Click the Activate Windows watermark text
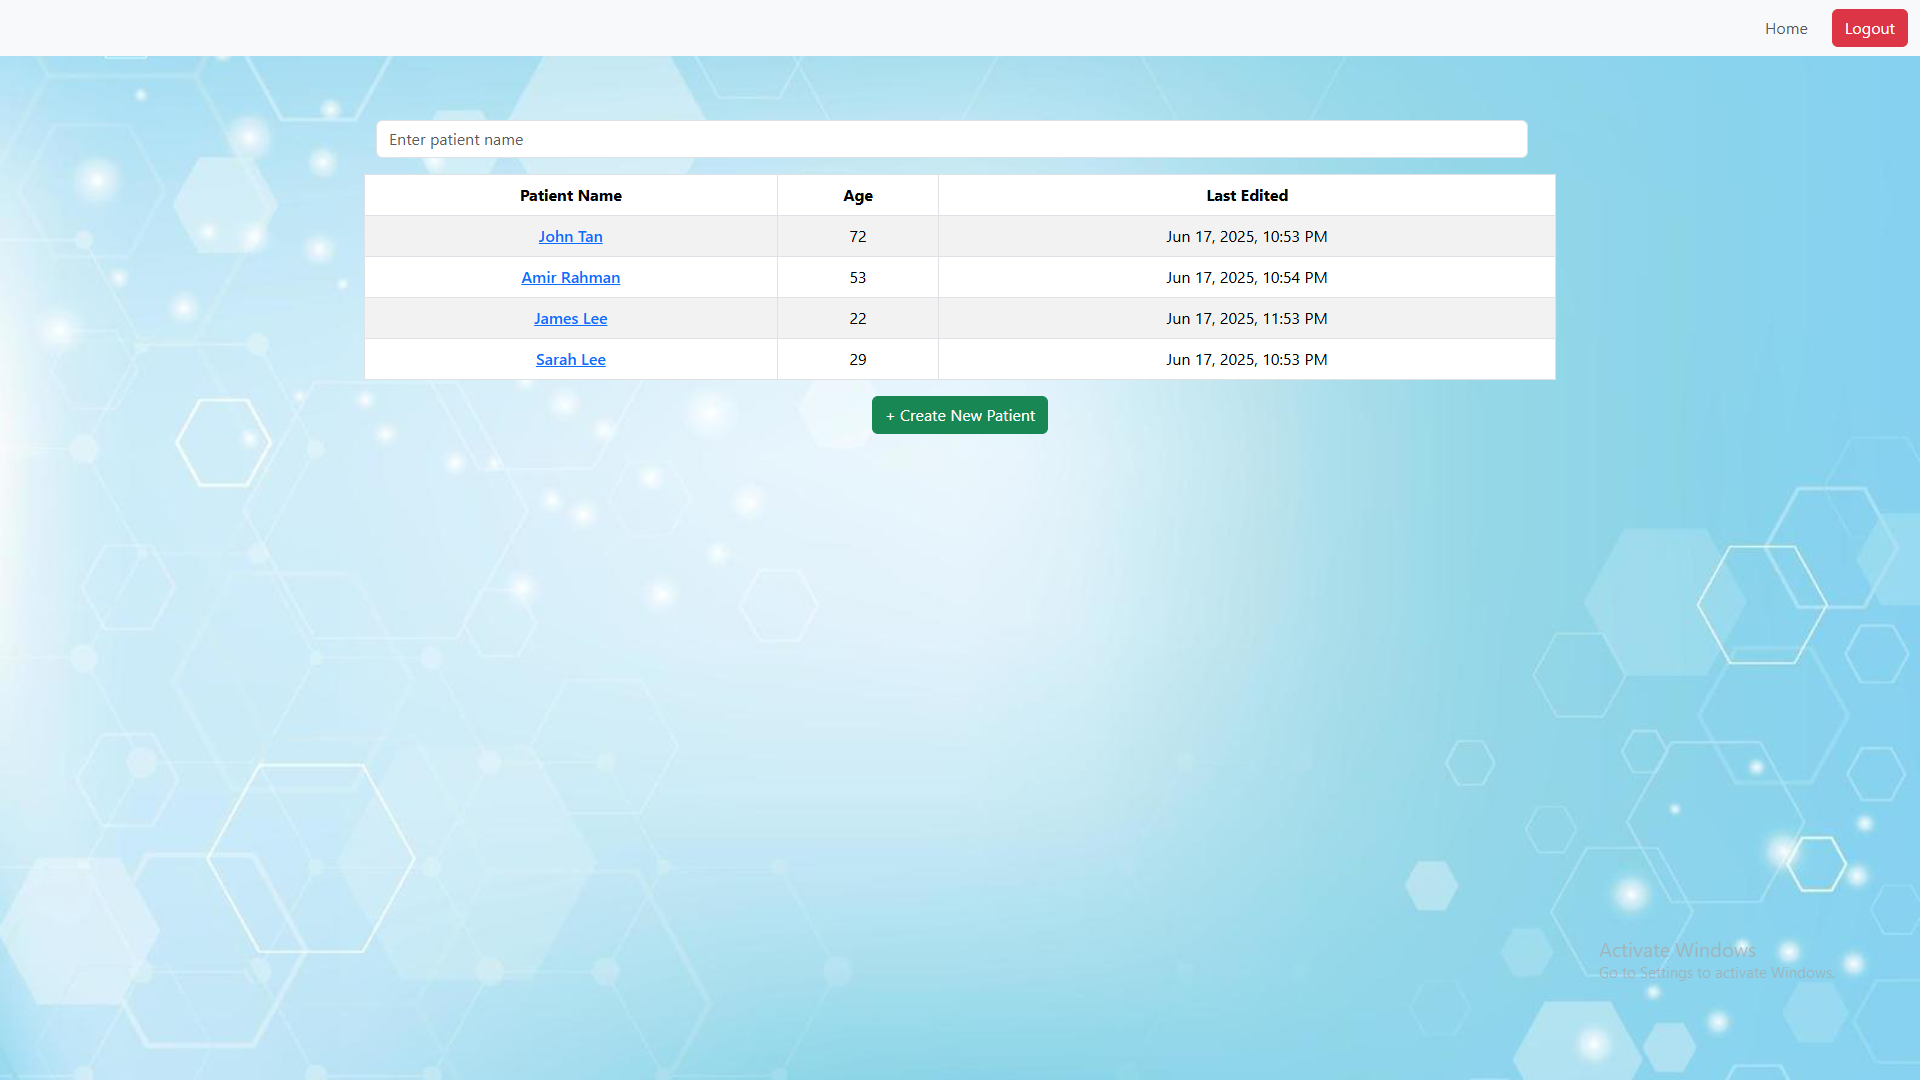Screen dimensions: 1920x1080 tap(1677, 950)
